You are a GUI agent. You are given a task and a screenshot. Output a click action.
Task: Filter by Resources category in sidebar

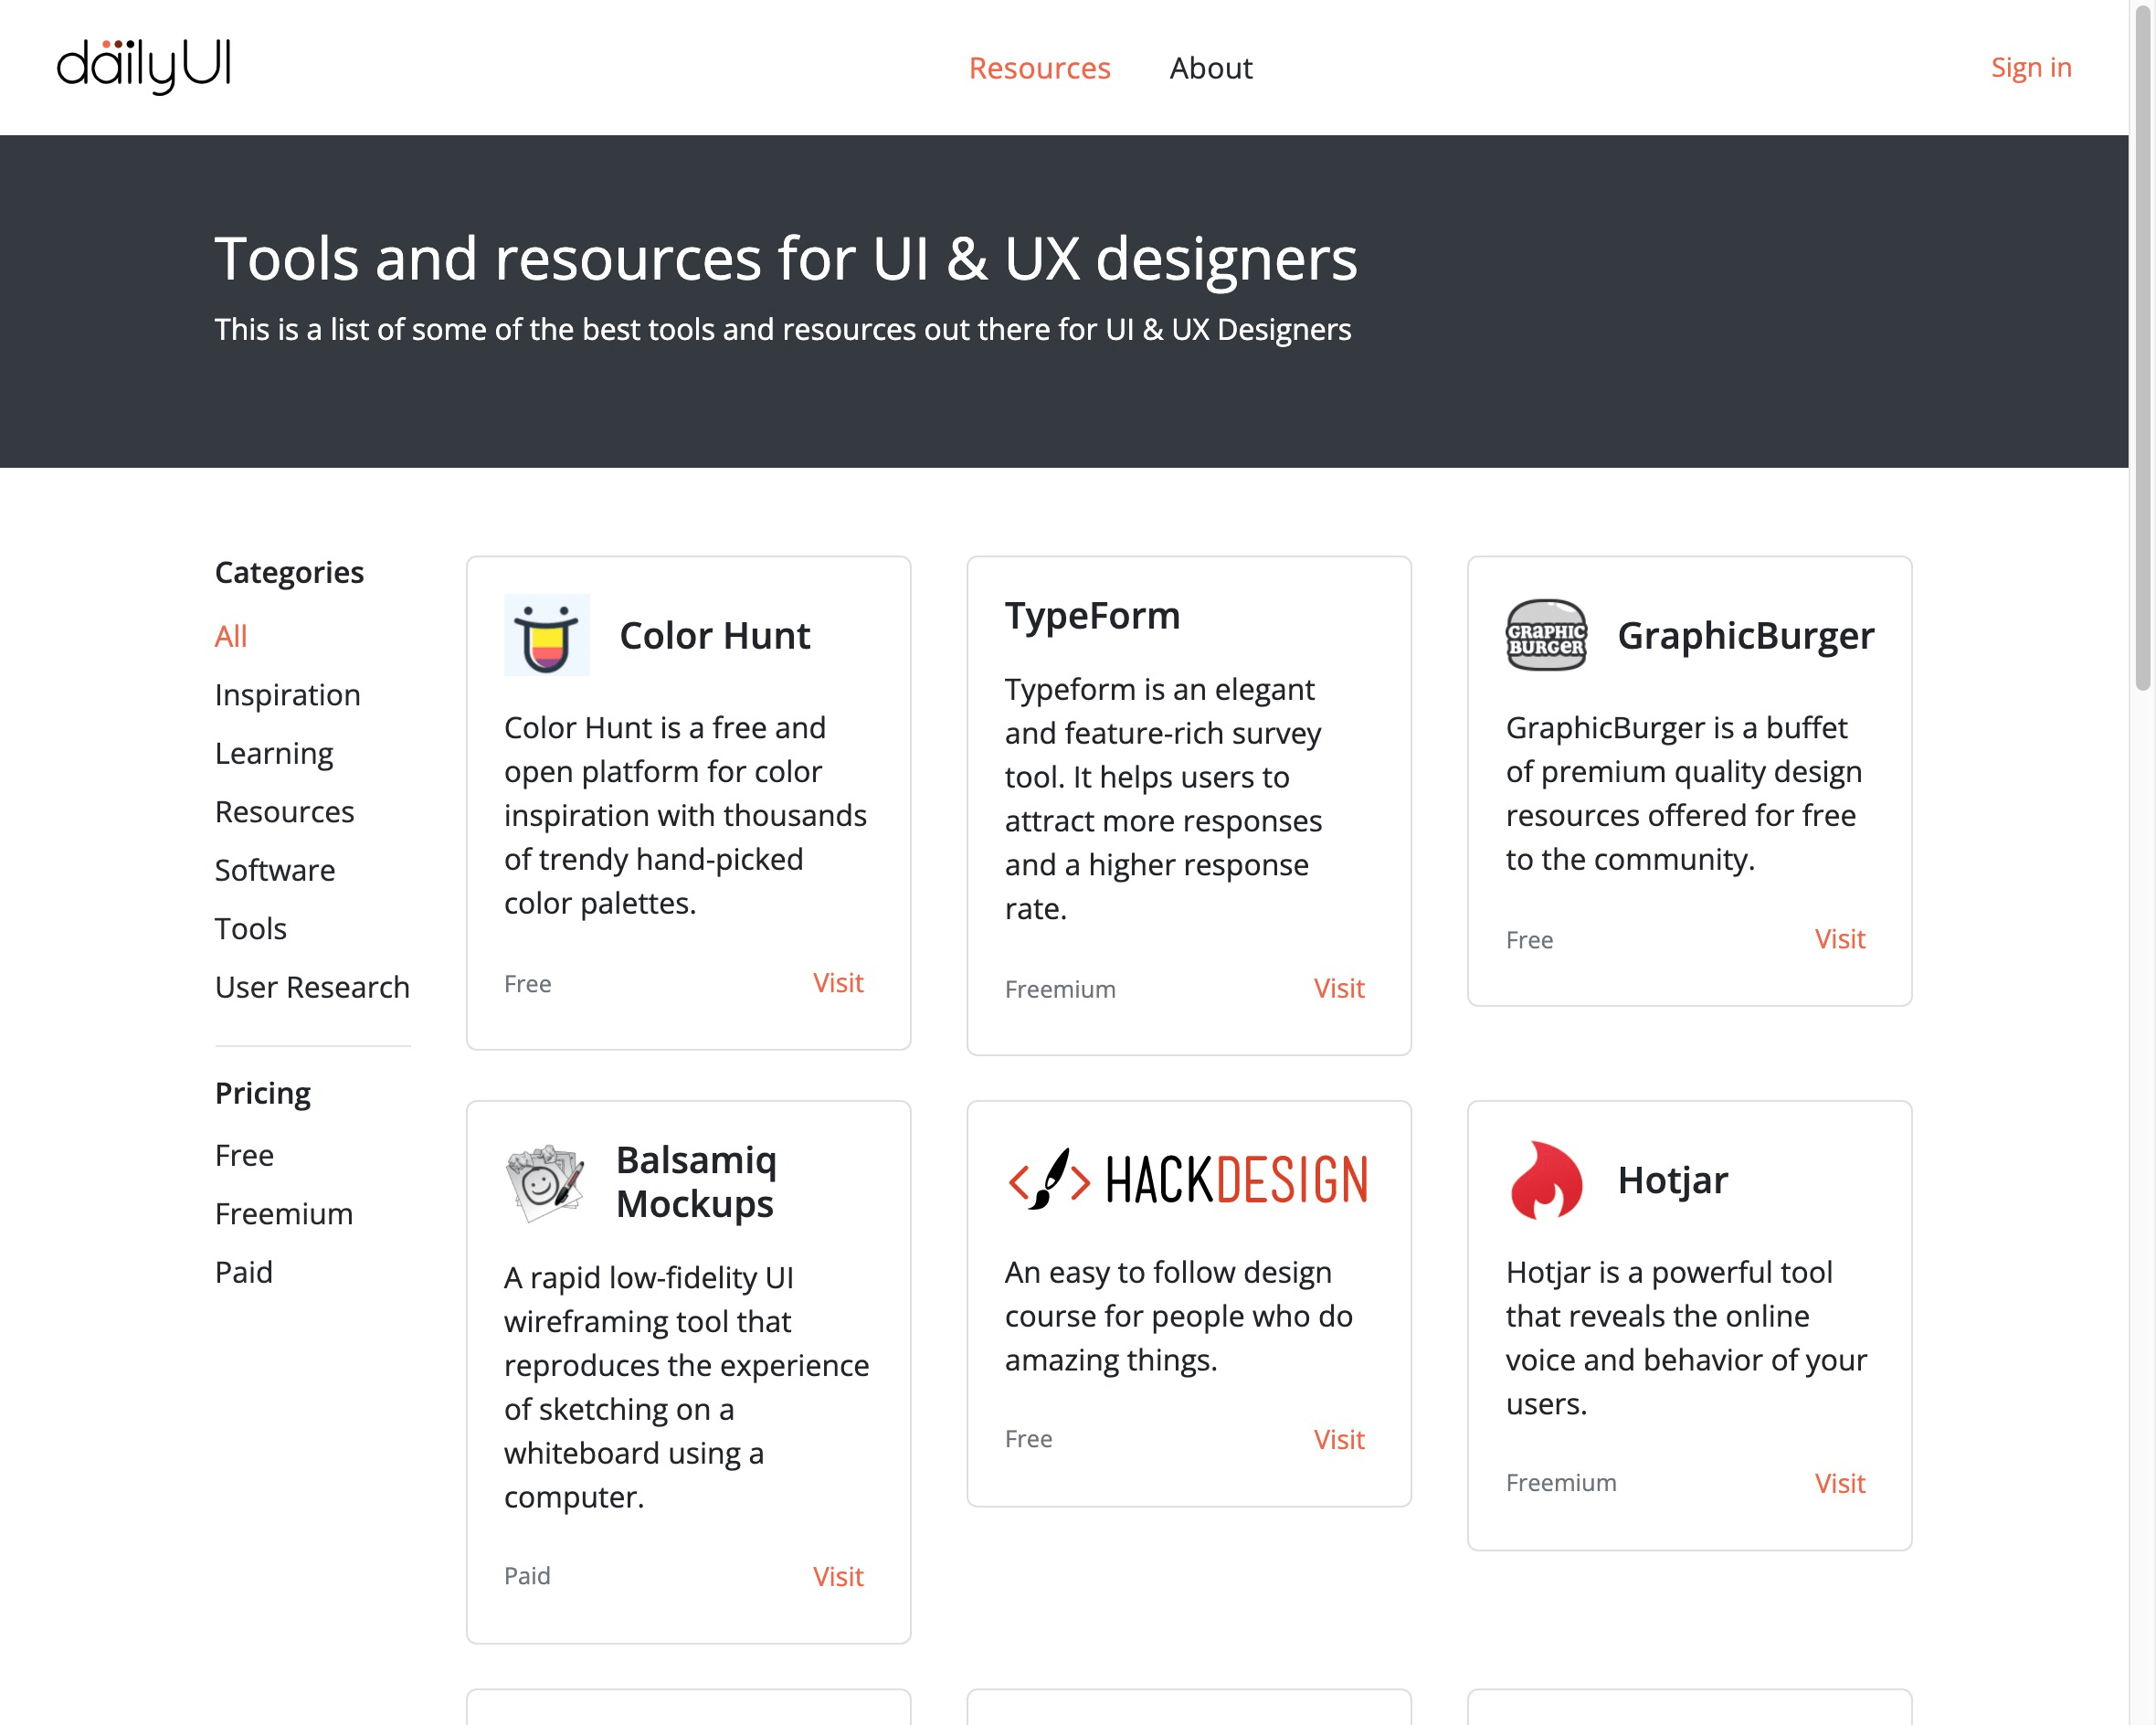pyautogui.click(x=285, y=812)
